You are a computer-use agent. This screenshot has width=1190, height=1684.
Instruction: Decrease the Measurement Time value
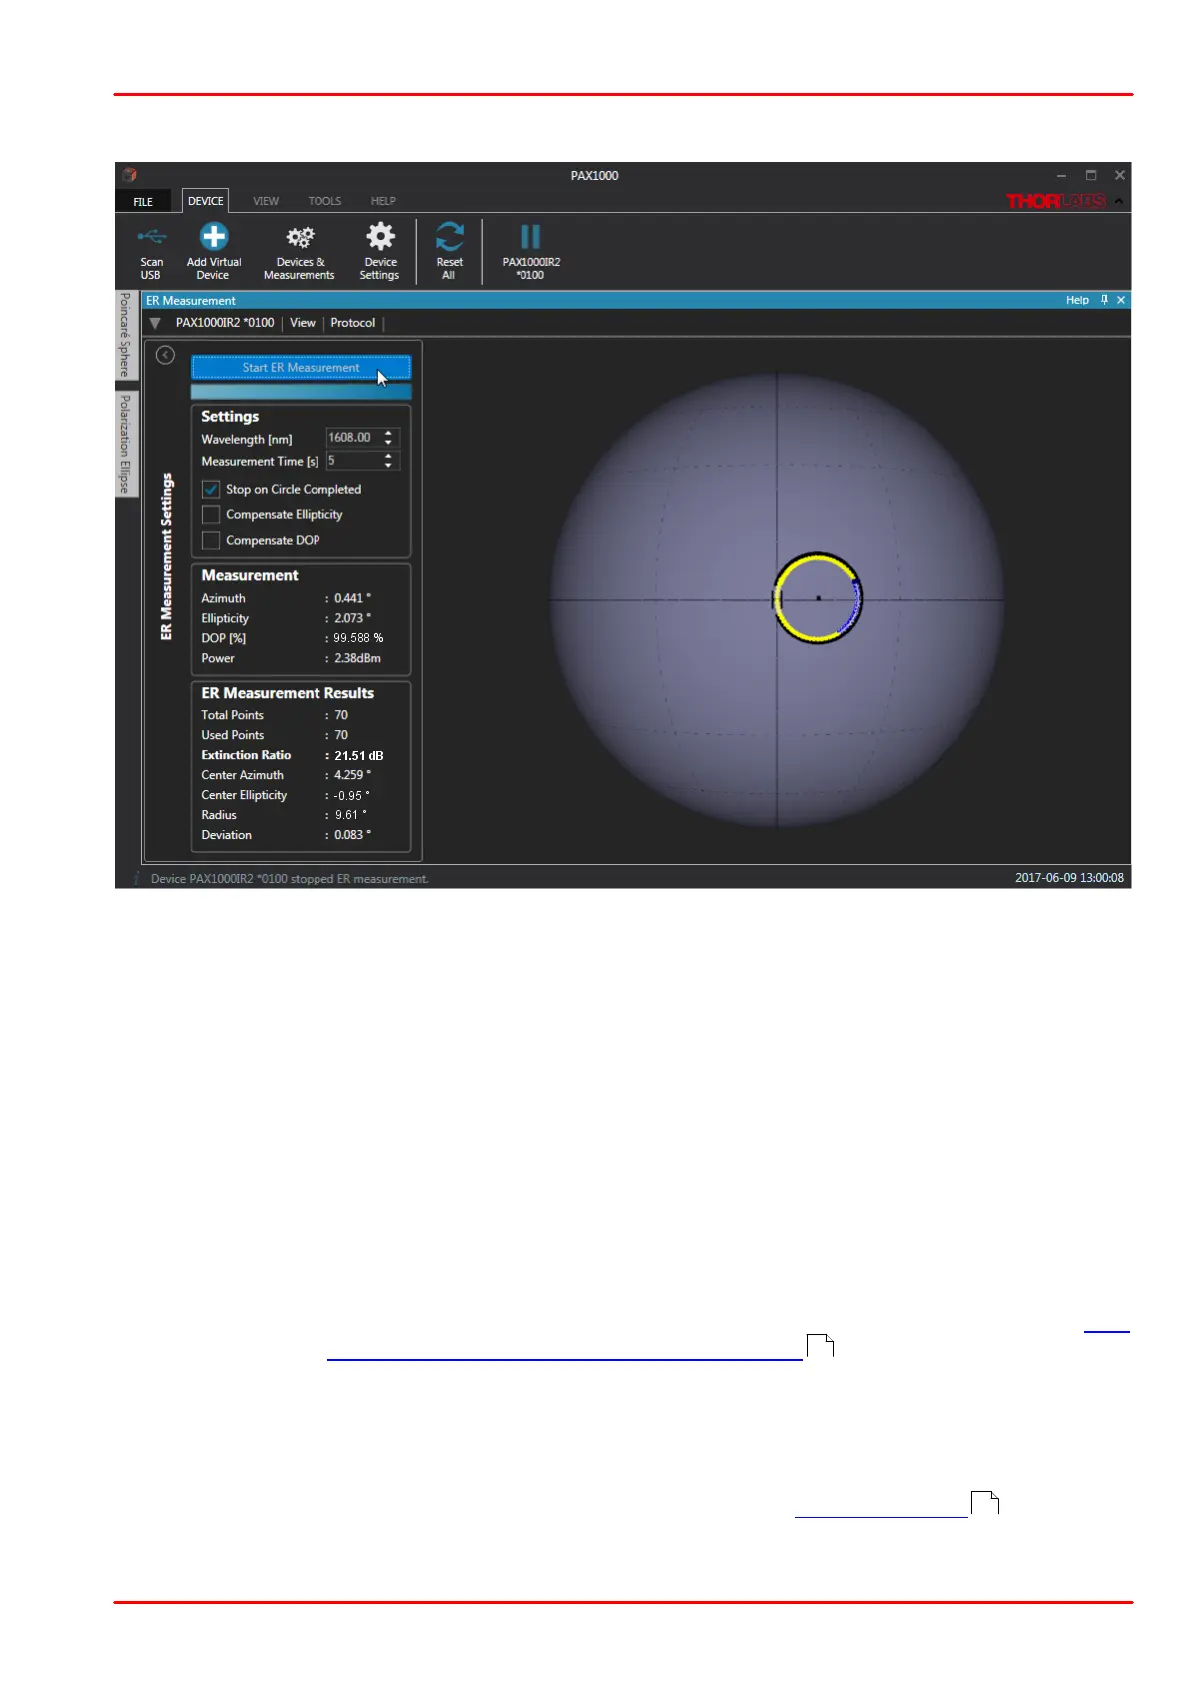click(388, 466)
